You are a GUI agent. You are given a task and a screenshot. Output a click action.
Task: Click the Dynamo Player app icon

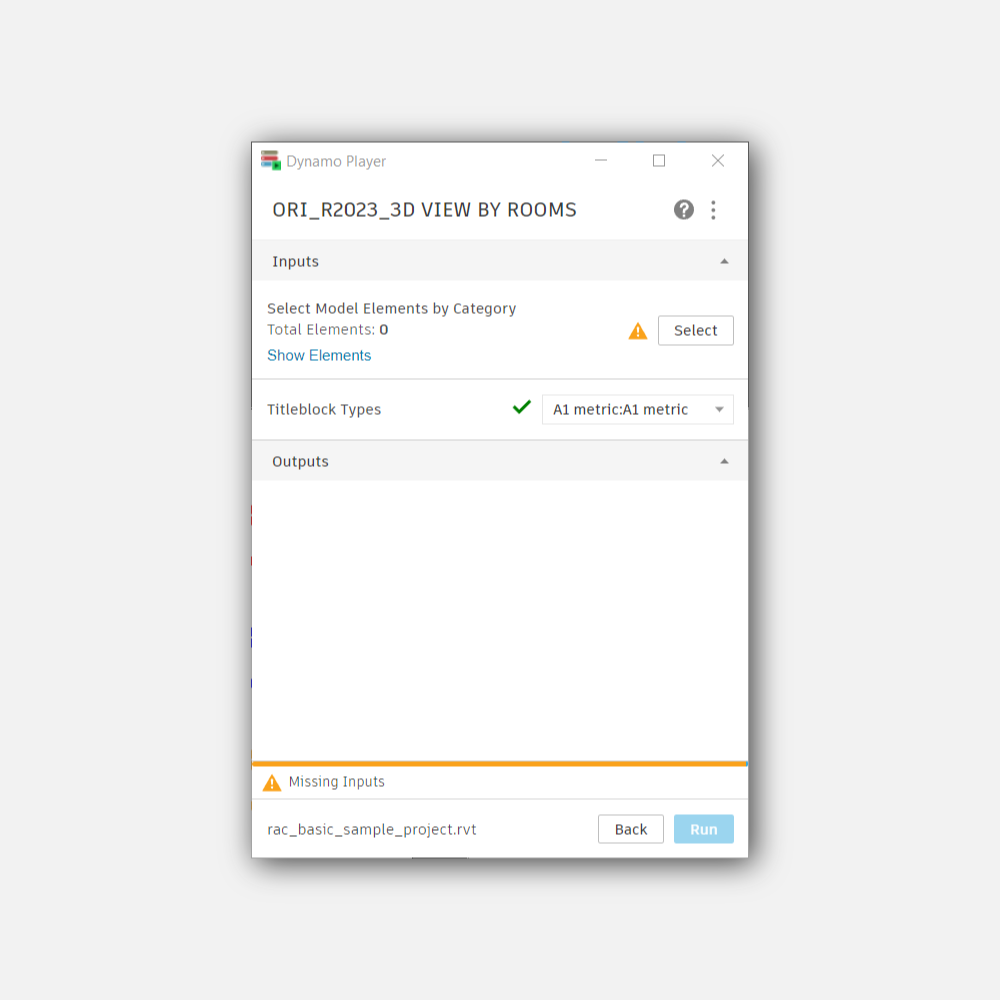[x=271, y=161]
